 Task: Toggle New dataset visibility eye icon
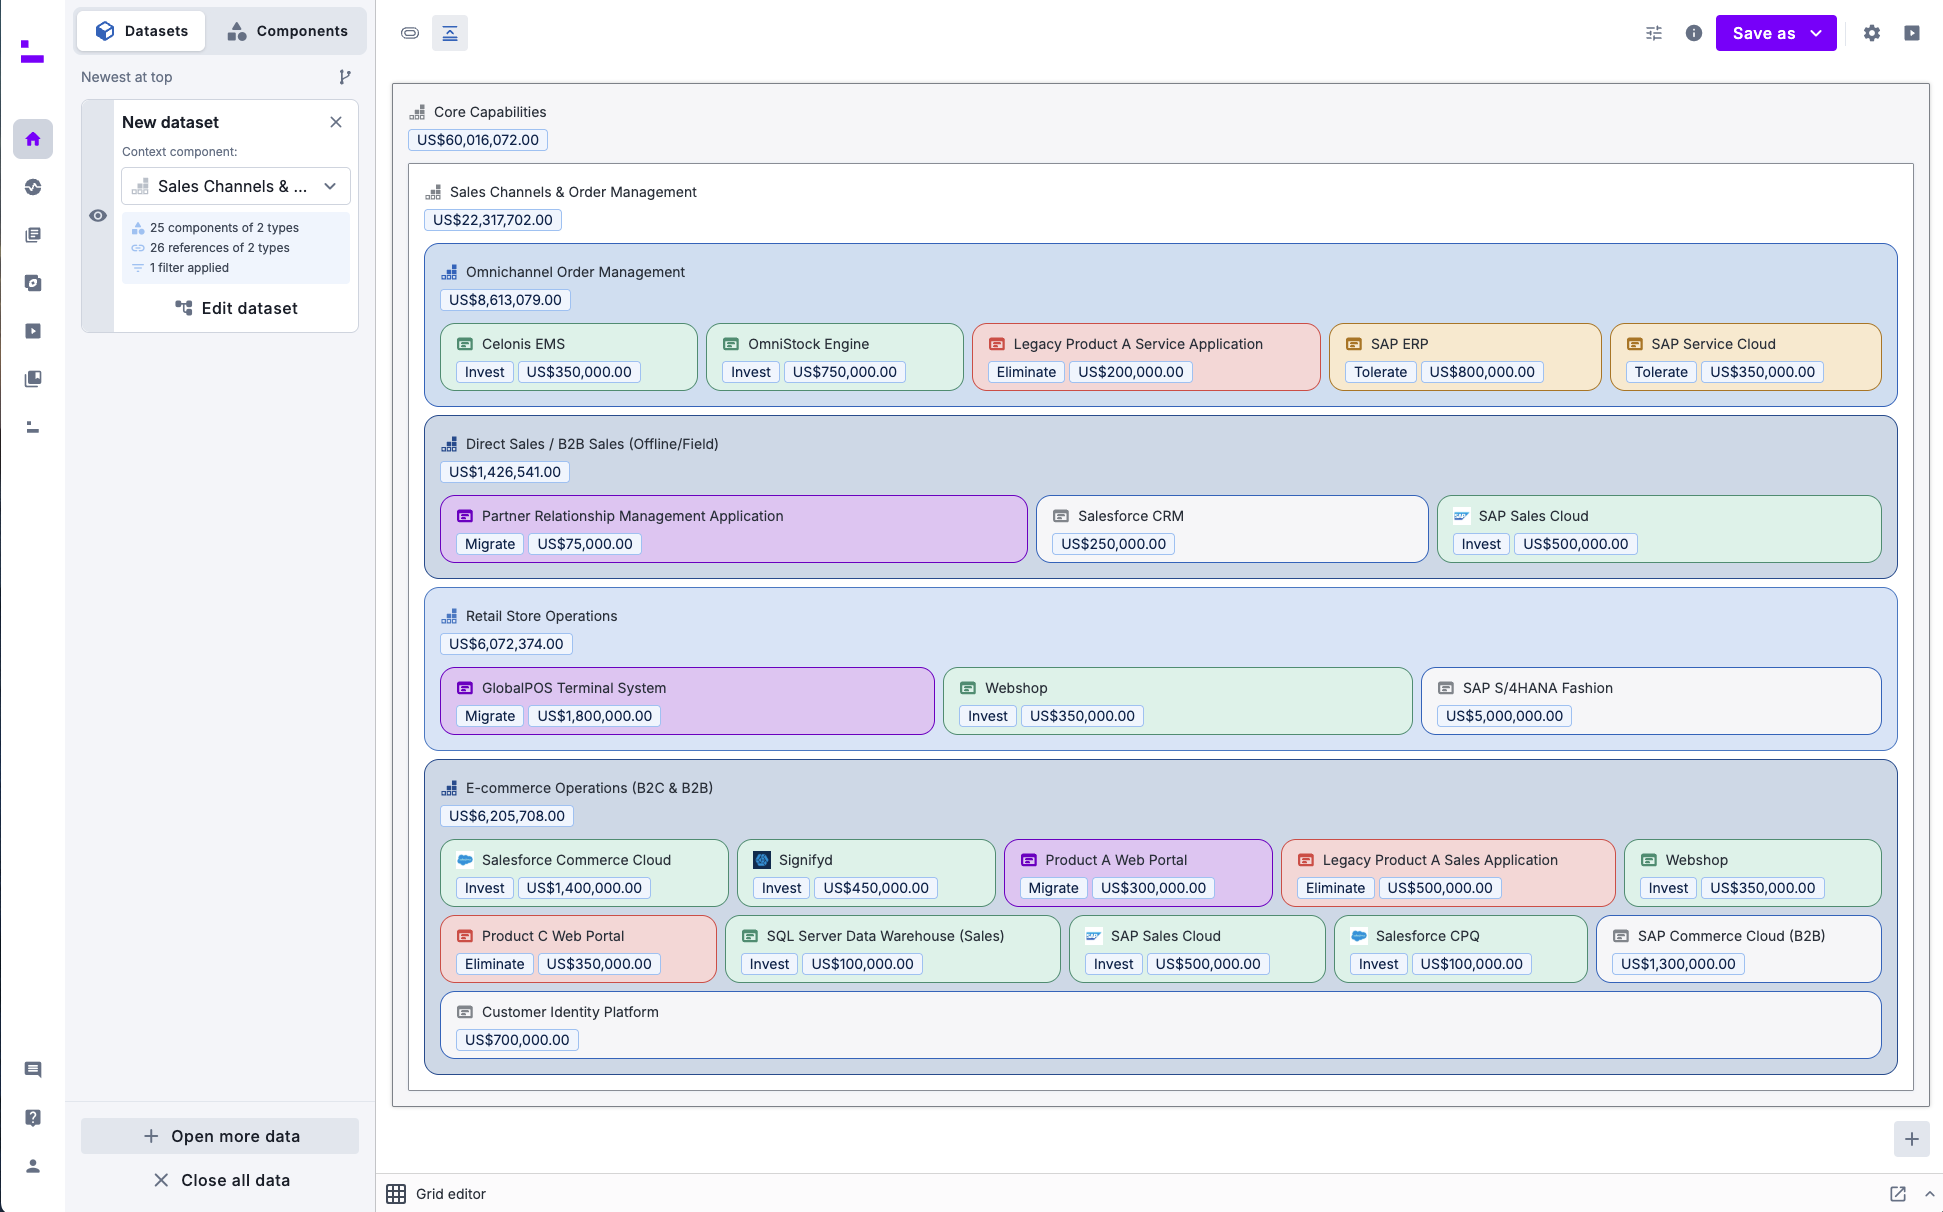coord(98,216)
